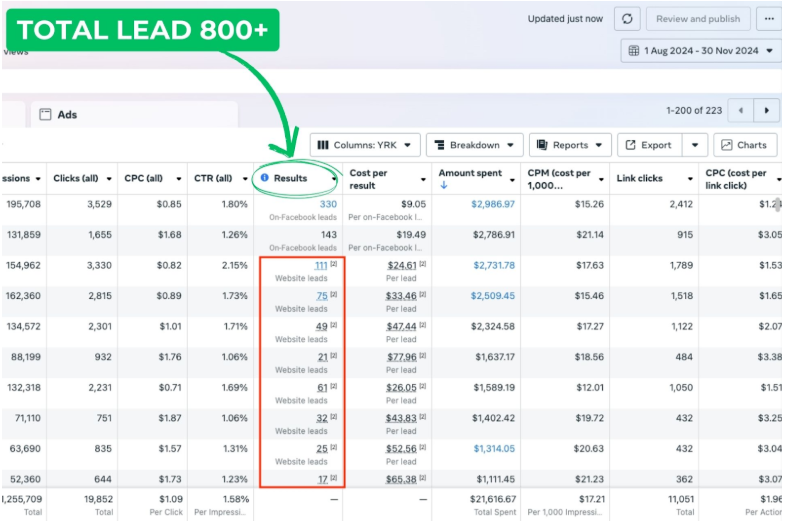Click the Export button
The height and width of the screenshot is (527, 785).
(649, 145)
